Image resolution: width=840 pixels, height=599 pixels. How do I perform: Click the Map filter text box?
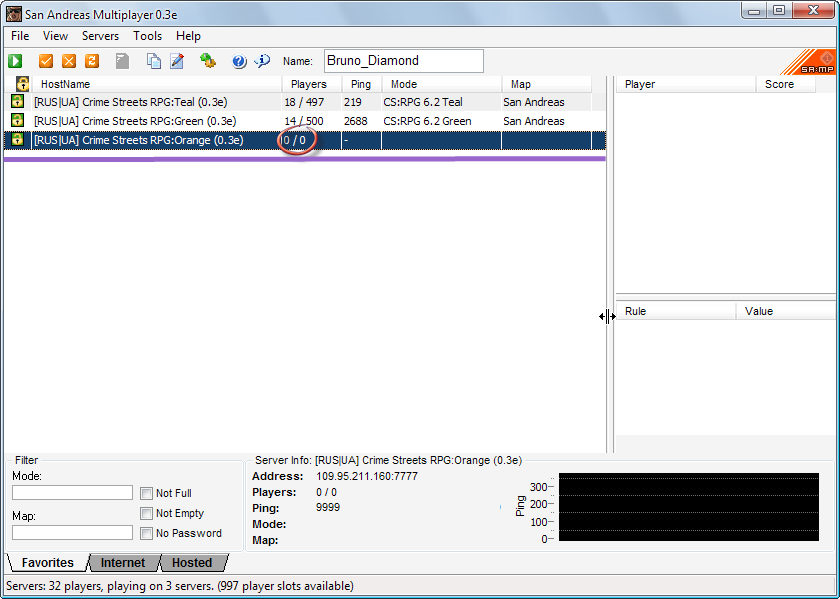coord(72,533)
